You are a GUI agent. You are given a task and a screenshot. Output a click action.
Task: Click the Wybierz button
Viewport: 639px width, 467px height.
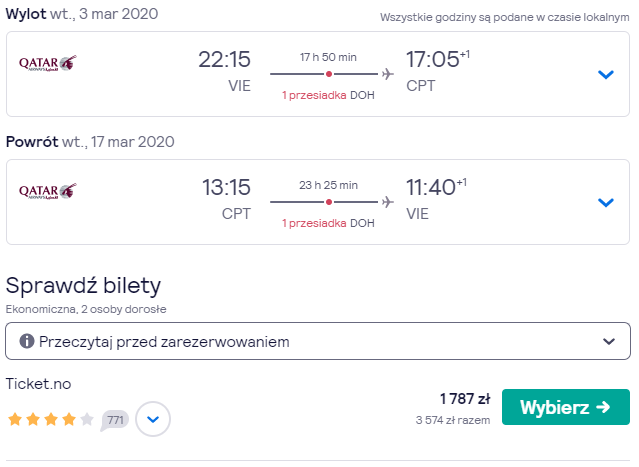[566, 407]
